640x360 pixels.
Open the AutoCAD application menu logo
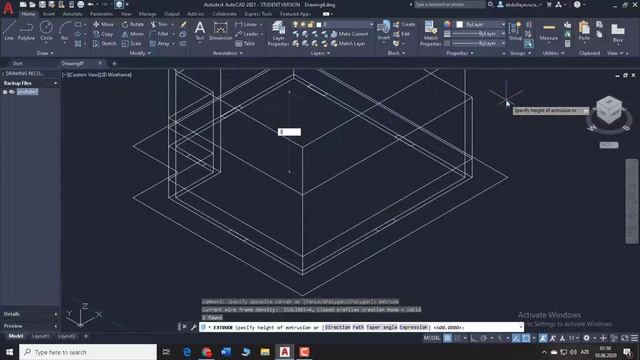[x=8, y=8]
